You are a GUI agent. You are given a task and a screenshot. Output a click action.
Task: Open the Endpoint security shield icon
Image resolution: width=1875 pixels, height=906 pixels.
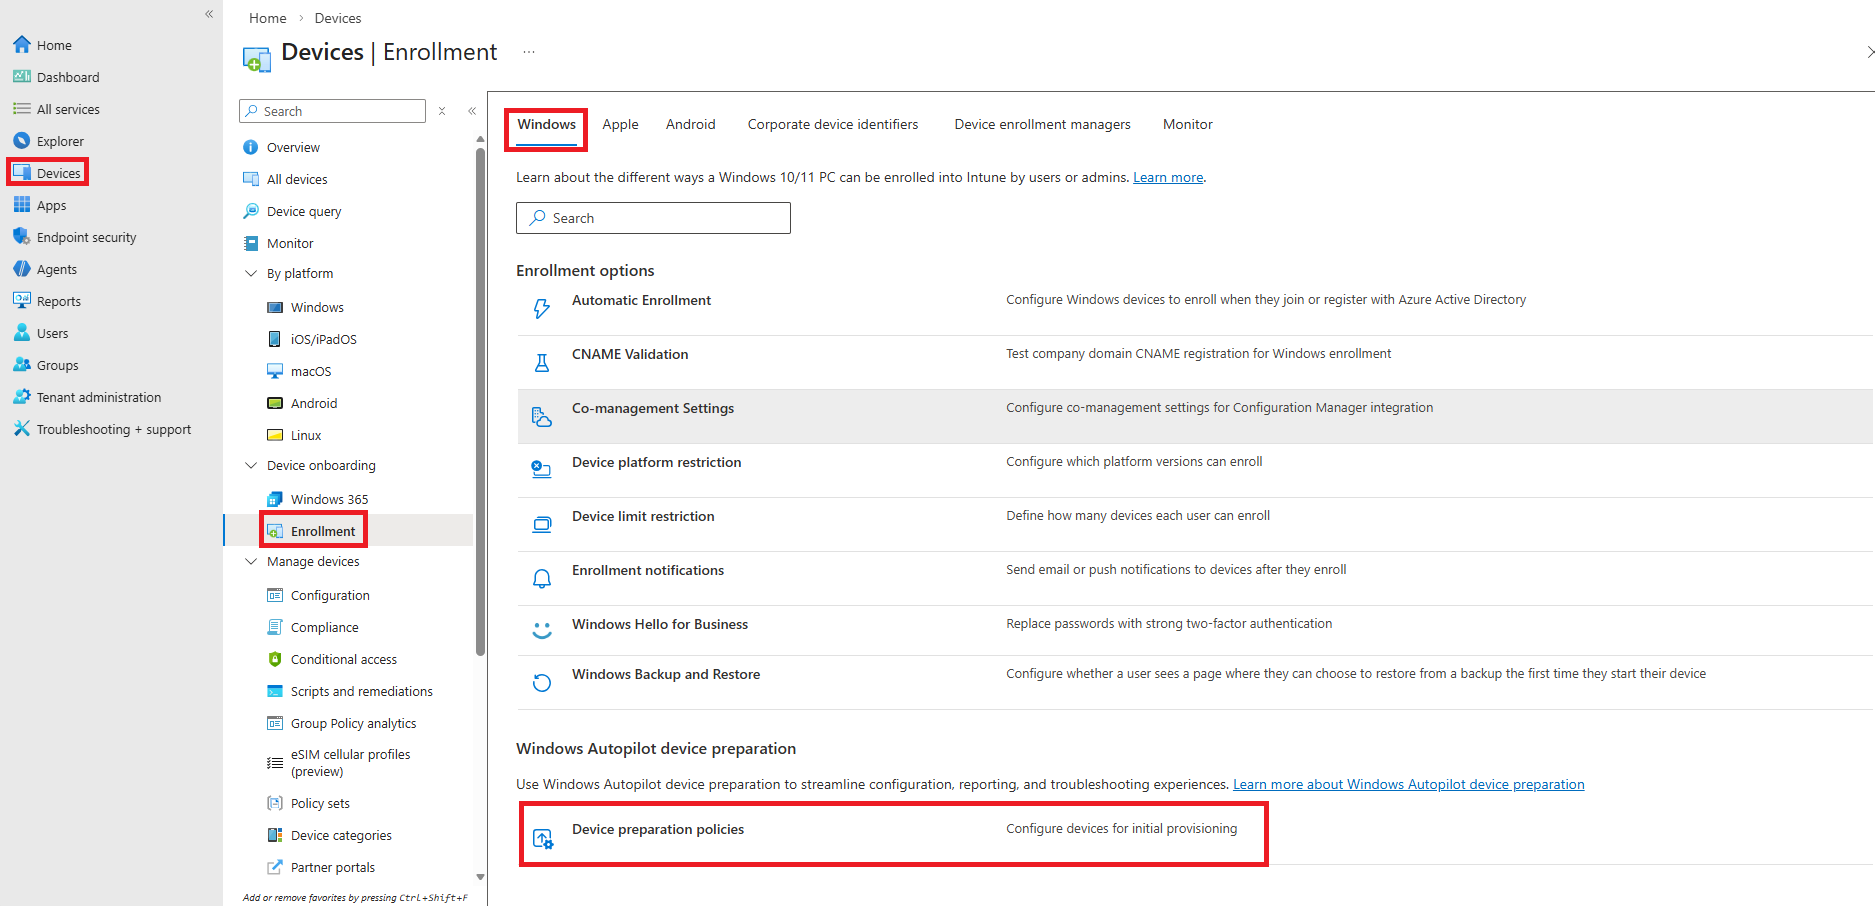(22, 237)
